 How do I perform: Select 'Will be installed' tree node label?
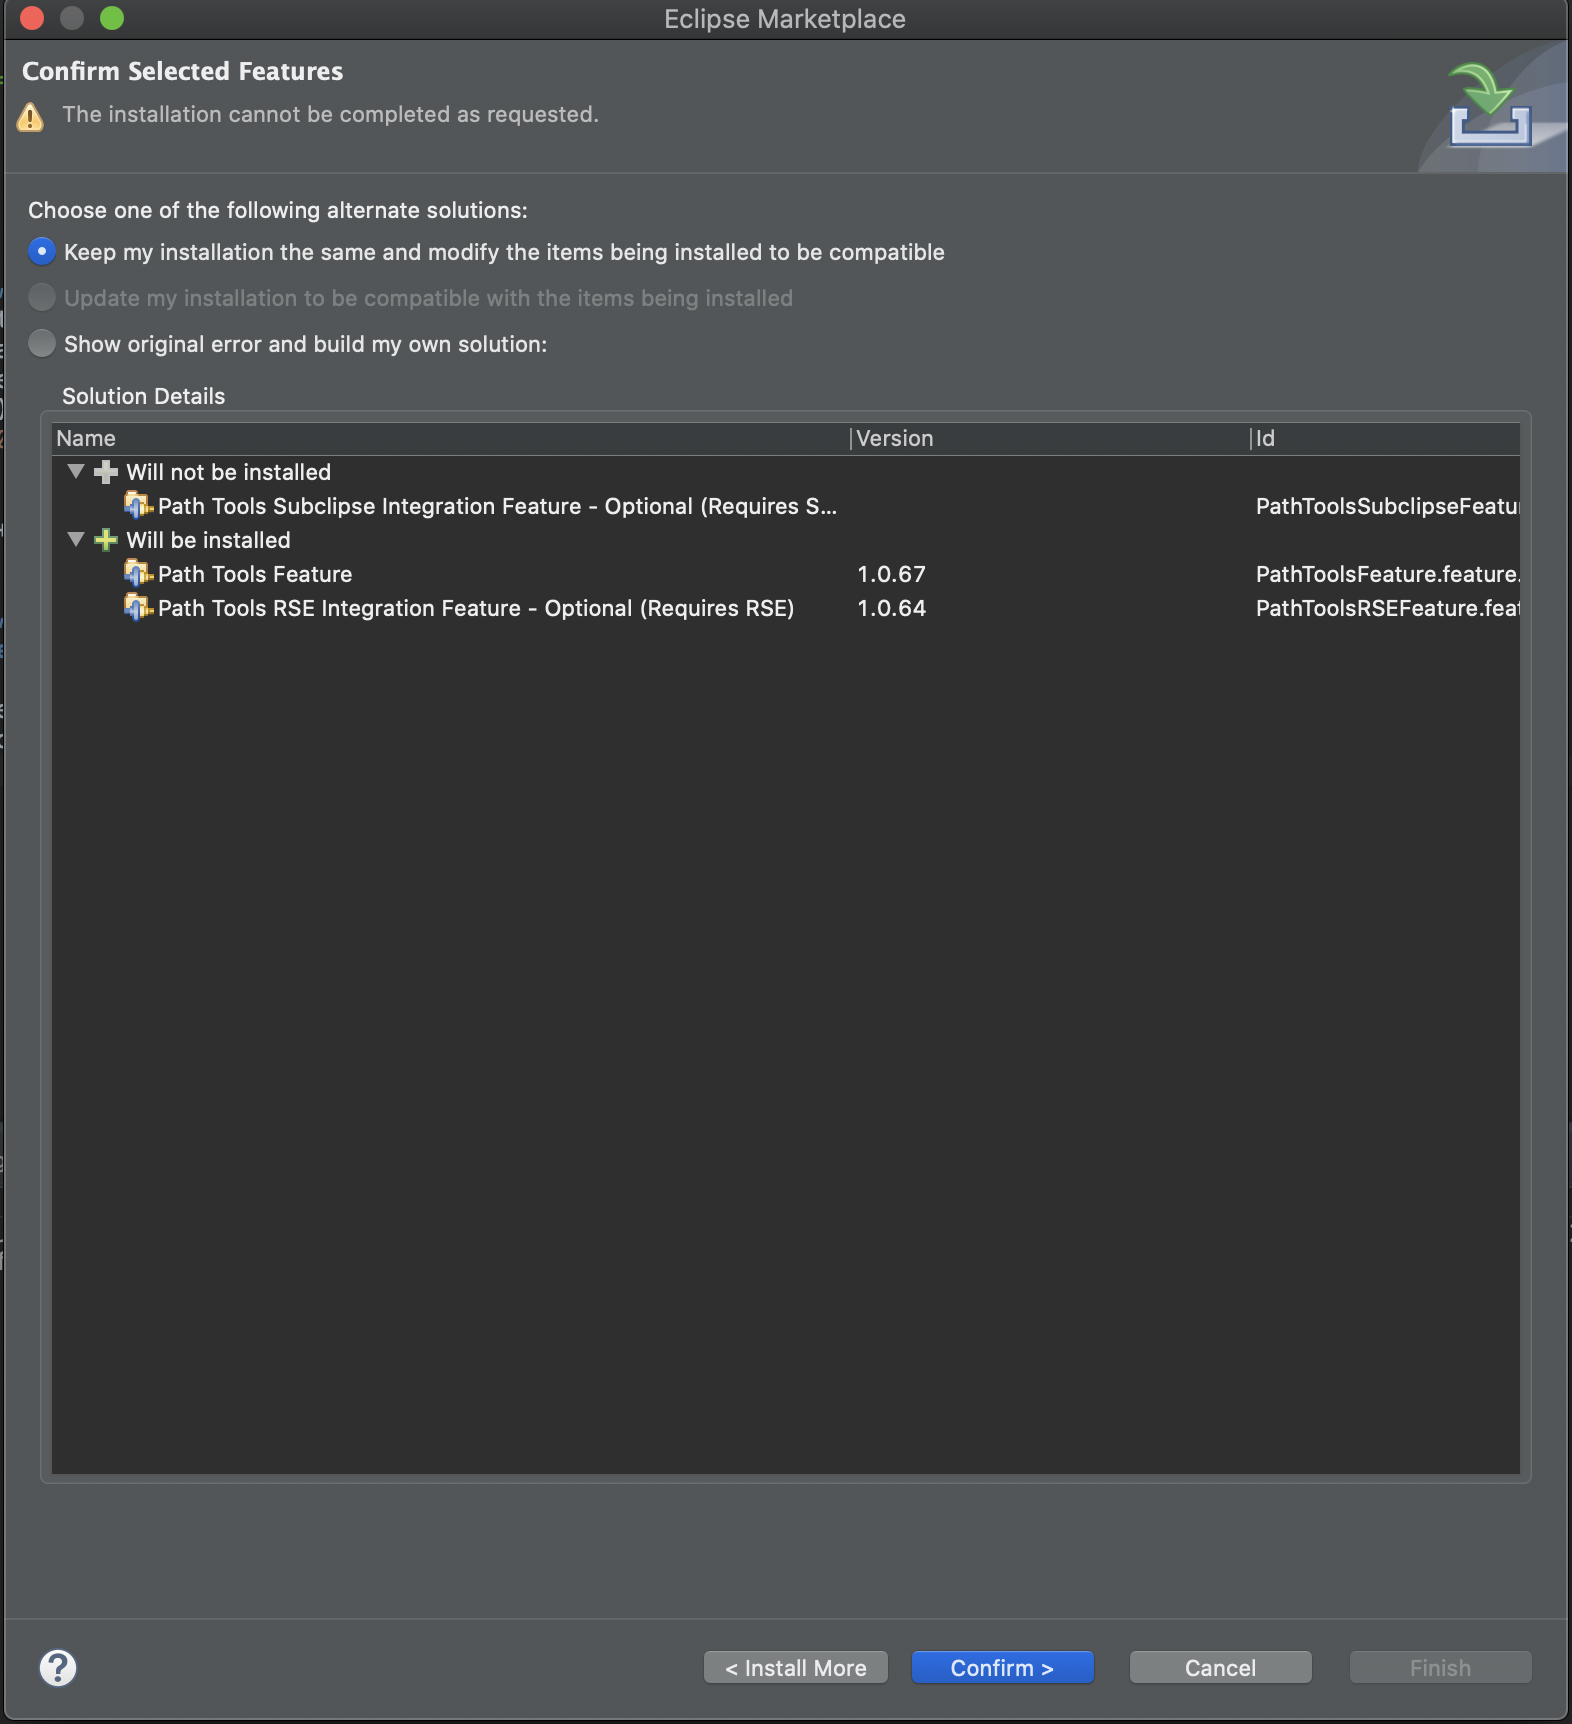pos(208,540)
